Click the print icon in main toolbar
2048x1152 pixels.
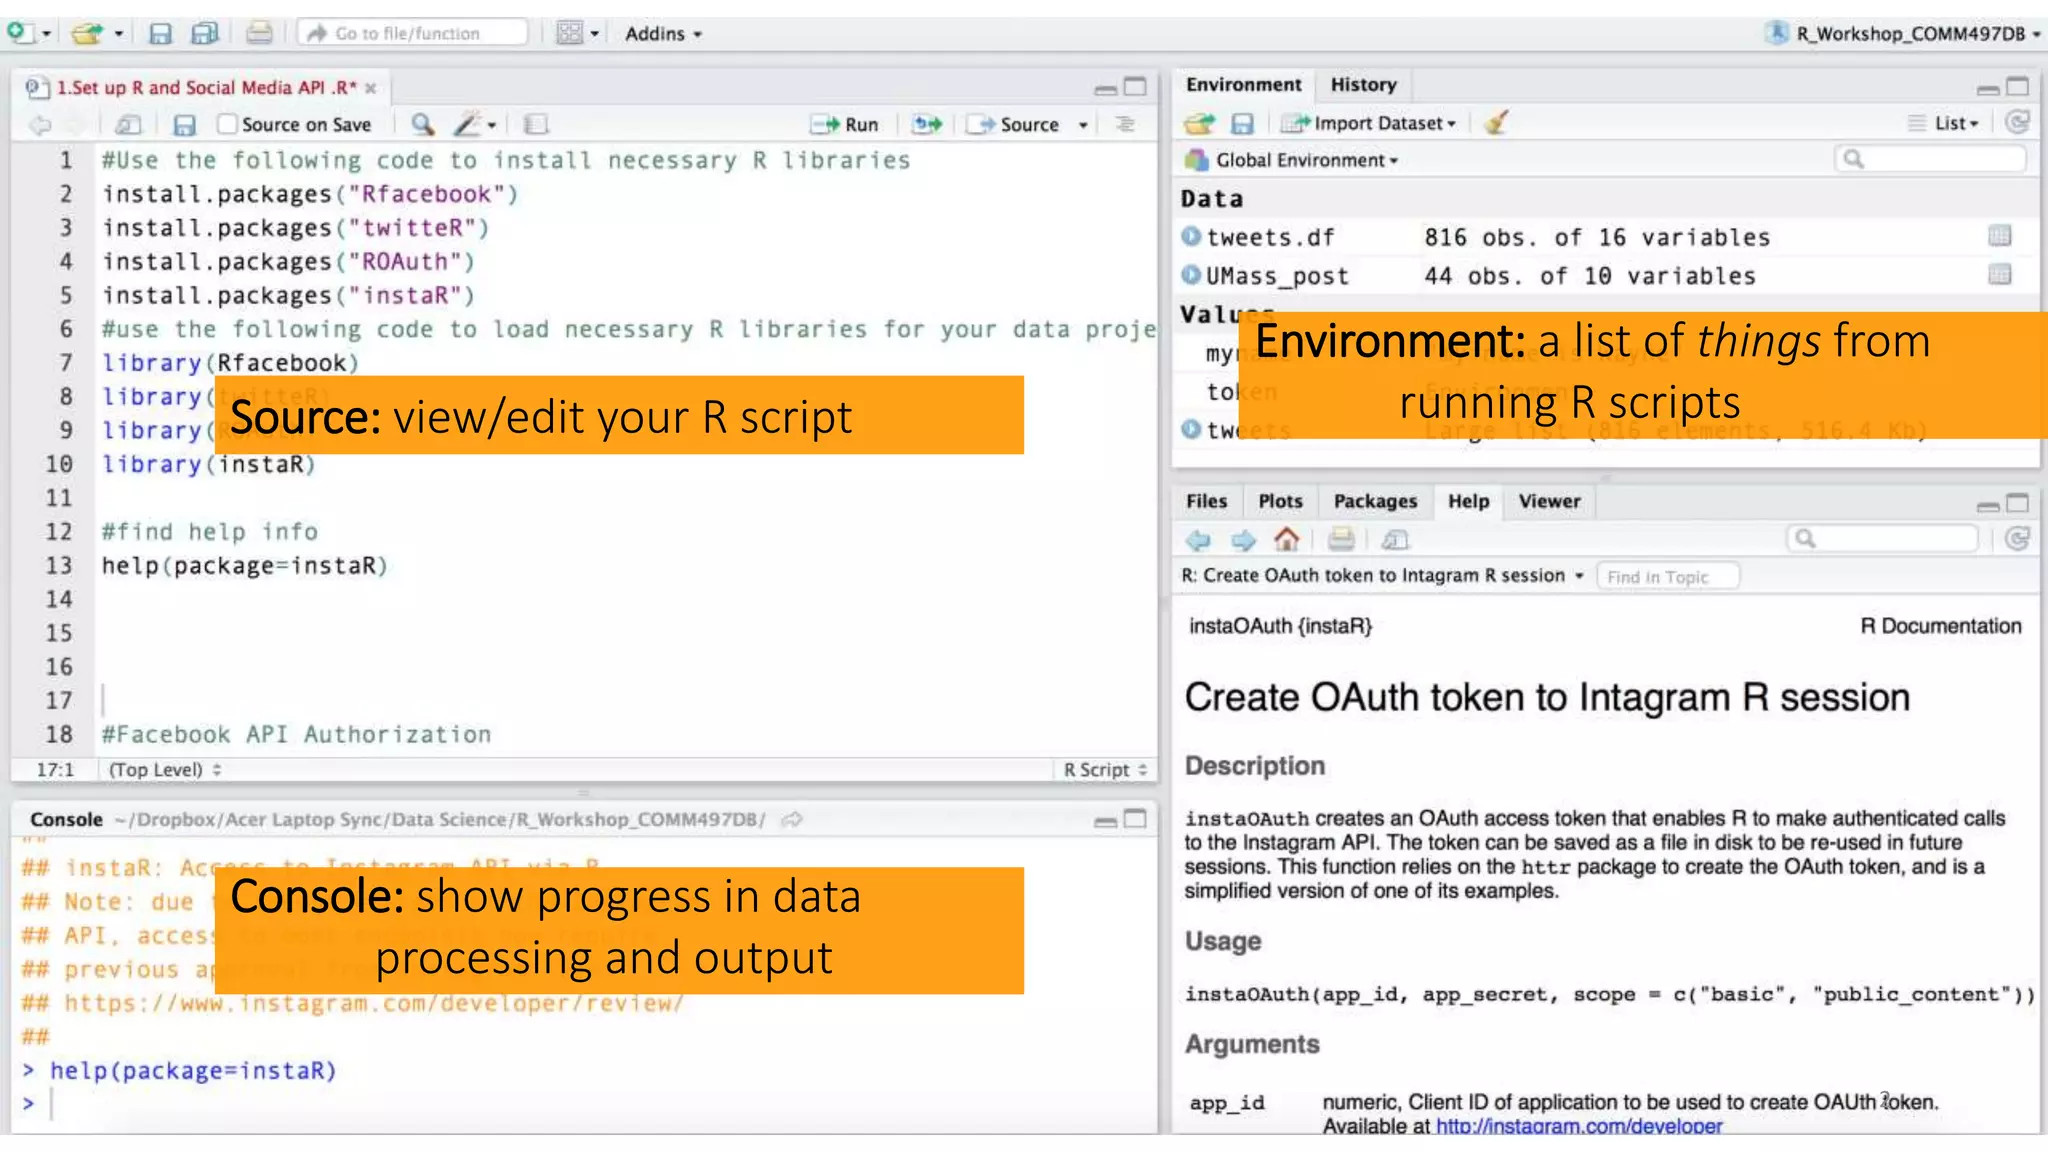(259, 33)
